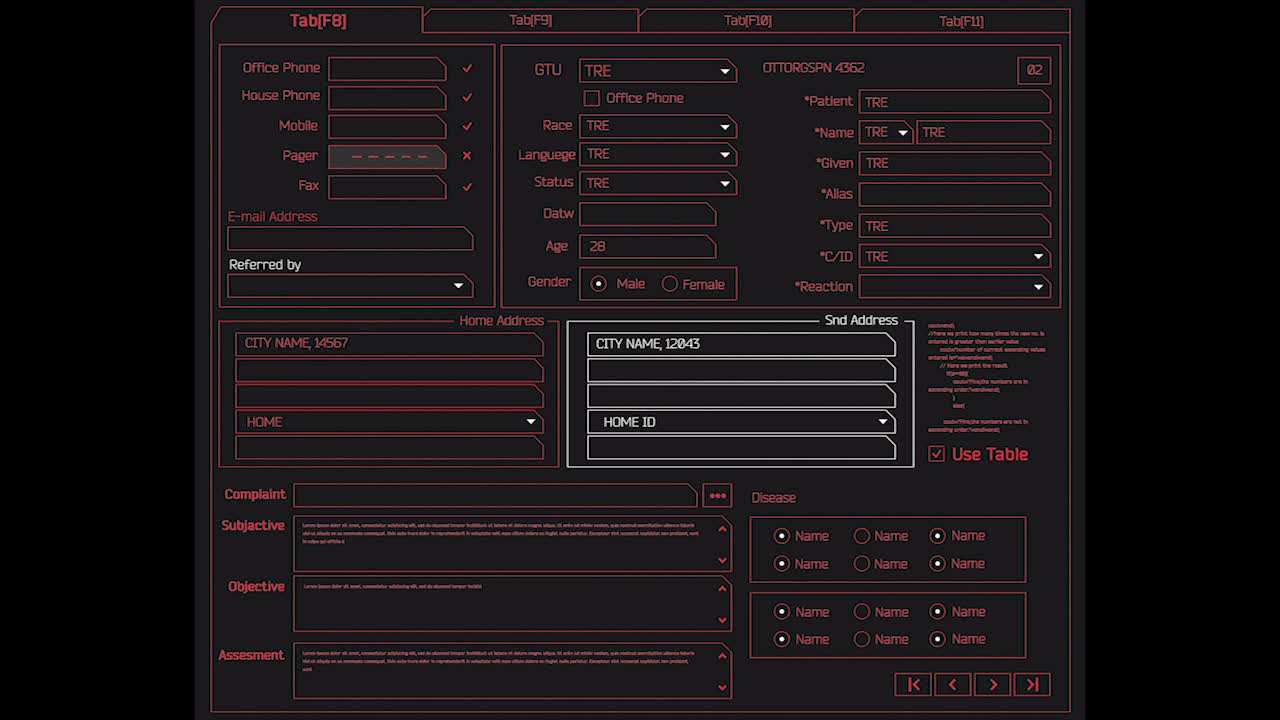Open the GTU dropdown
The width and height of the screenshot is (1280, 720).
pos(658,71)
